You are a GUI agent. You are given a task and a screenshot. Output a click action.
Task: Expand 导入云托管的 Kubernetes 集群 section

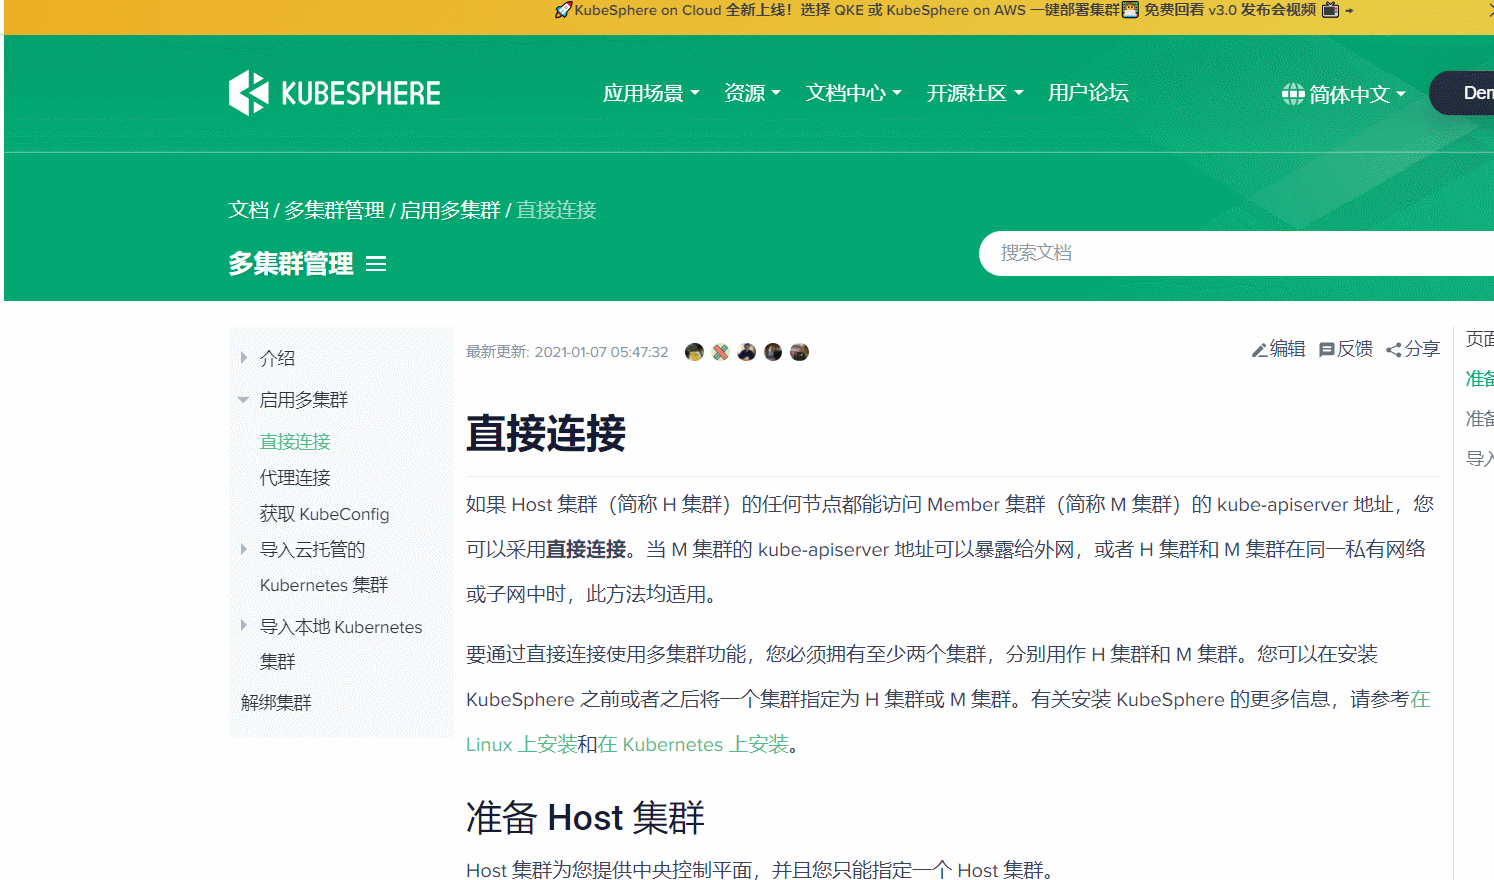click(243, 549)
